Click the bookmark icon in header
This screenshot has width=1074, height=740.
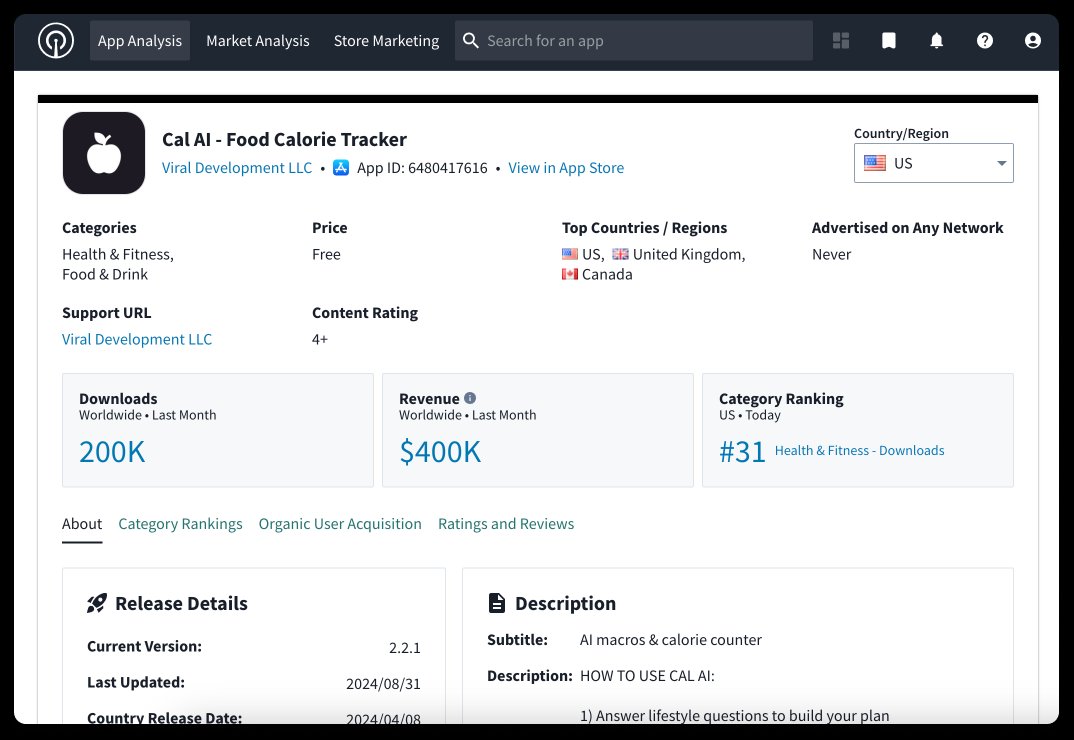tap(889, 41)
